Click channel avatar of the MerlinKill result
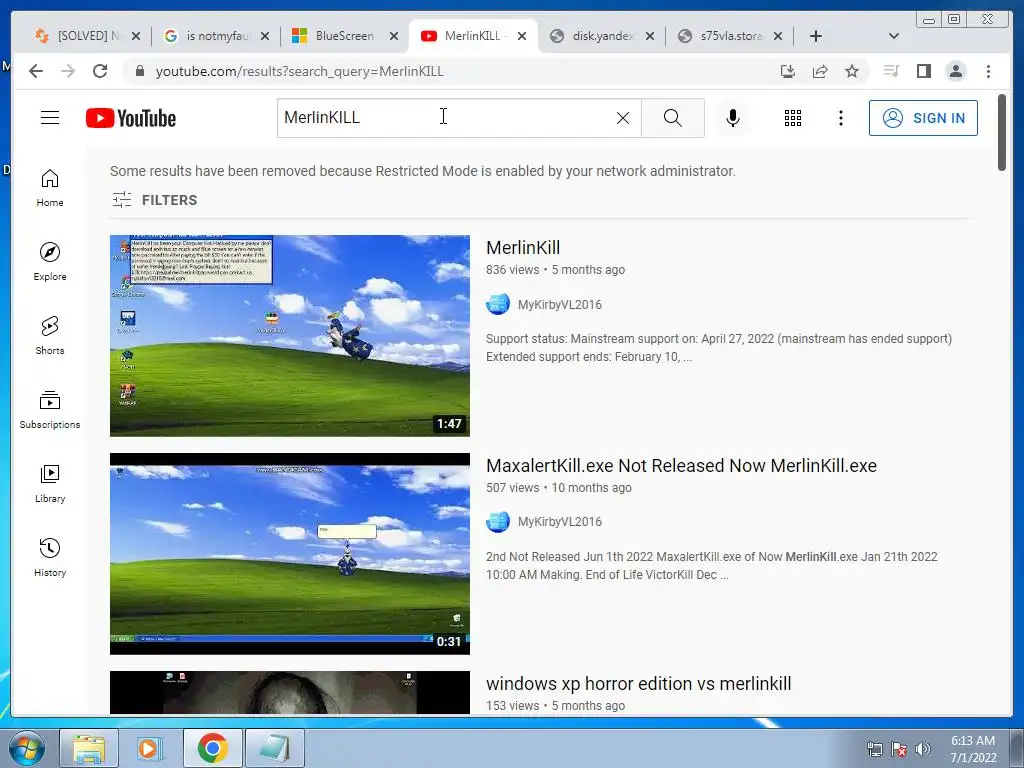 (x=498, y=304)
